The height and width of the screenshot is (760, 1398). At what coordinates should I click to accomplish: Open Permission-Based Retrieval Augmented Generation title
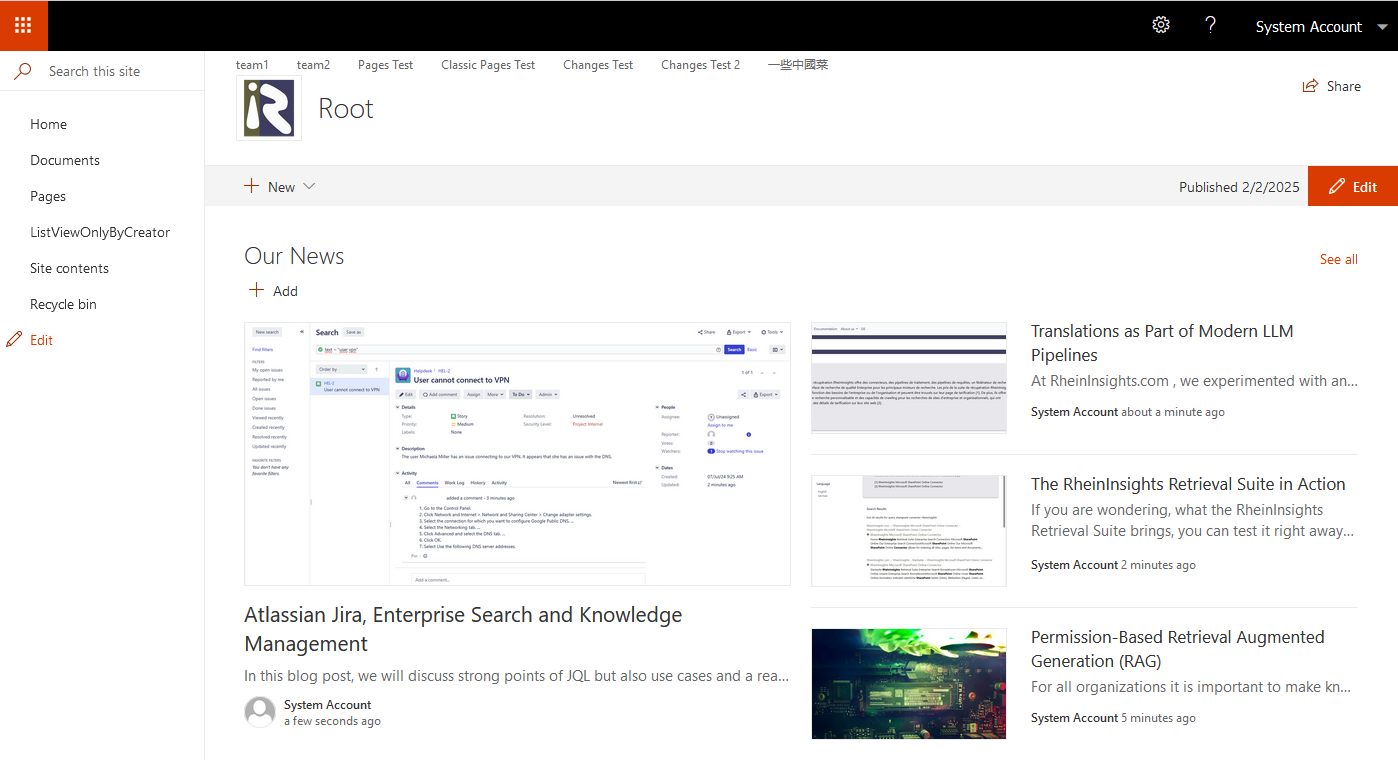coord(1178,649)
